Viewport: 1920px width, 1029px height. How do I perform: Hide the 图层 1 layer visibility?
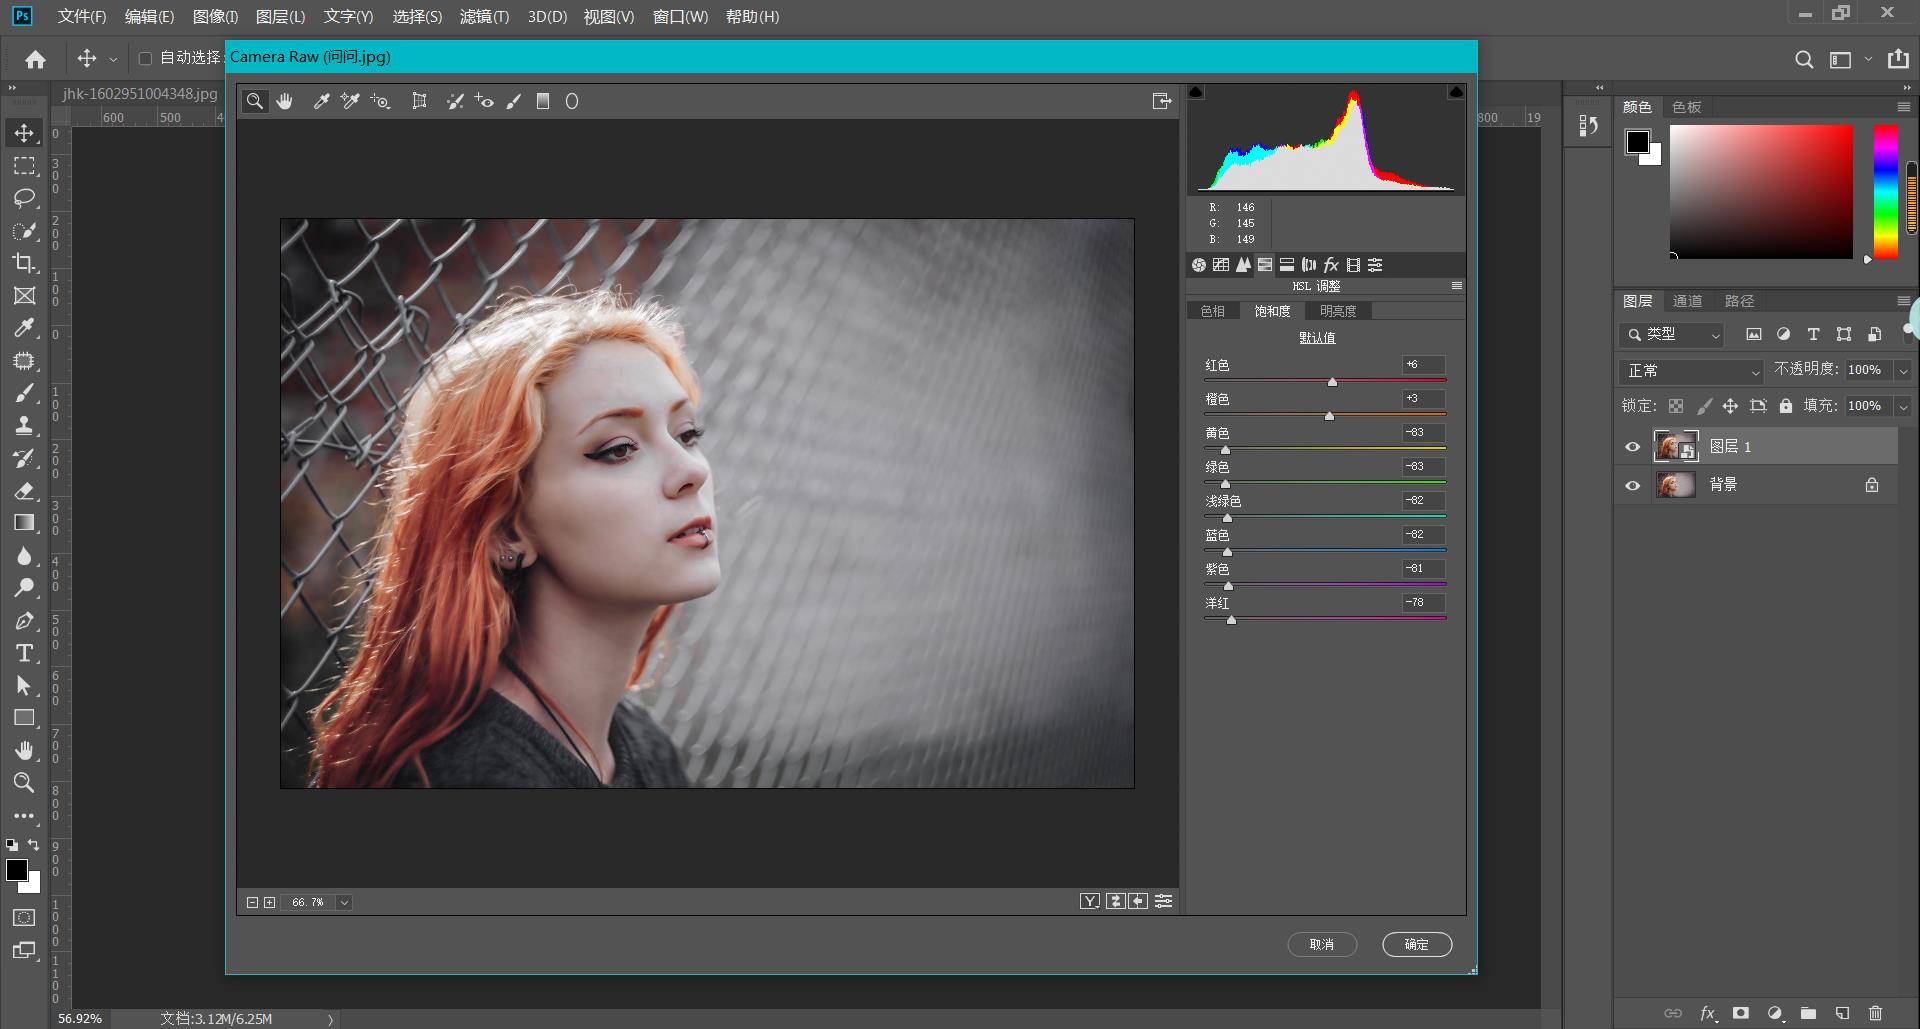1632,447
